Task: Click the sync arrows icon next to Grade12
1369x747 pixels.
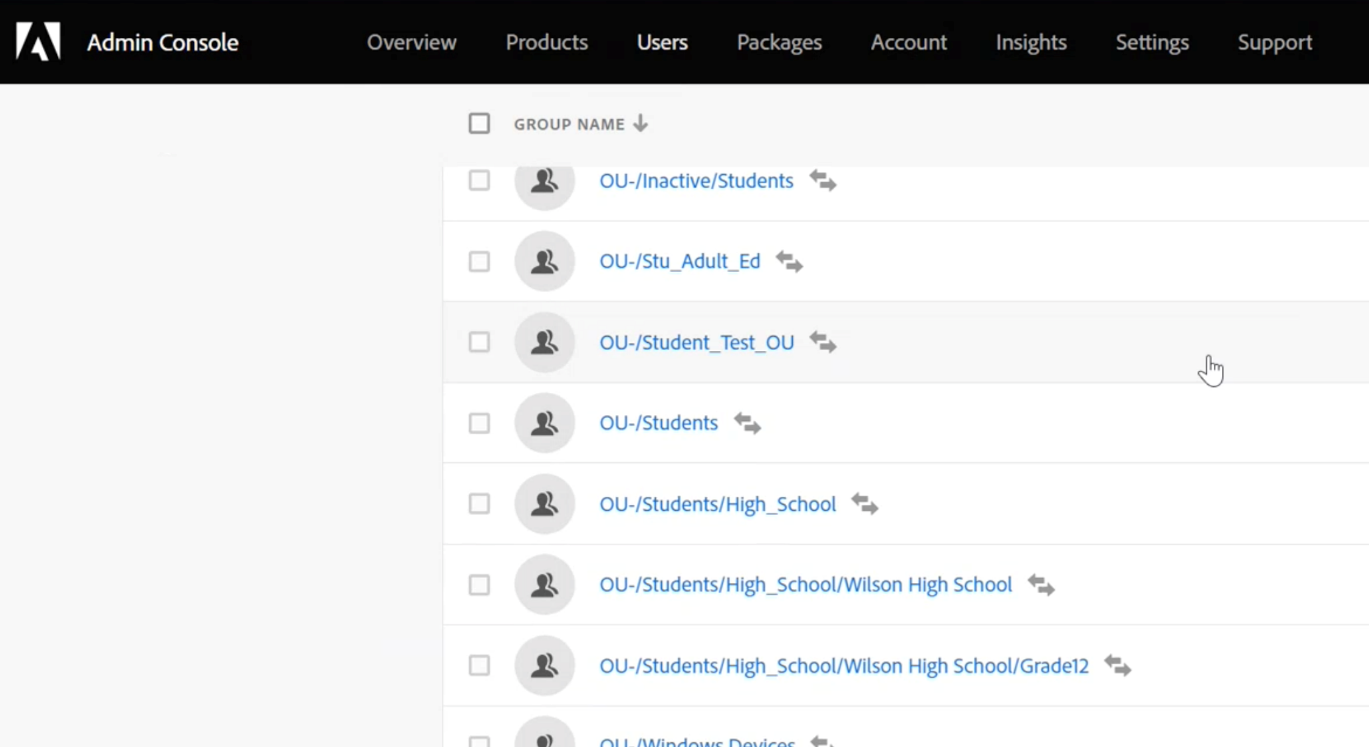Action: pyautogui.click(x=1117, y=666)
